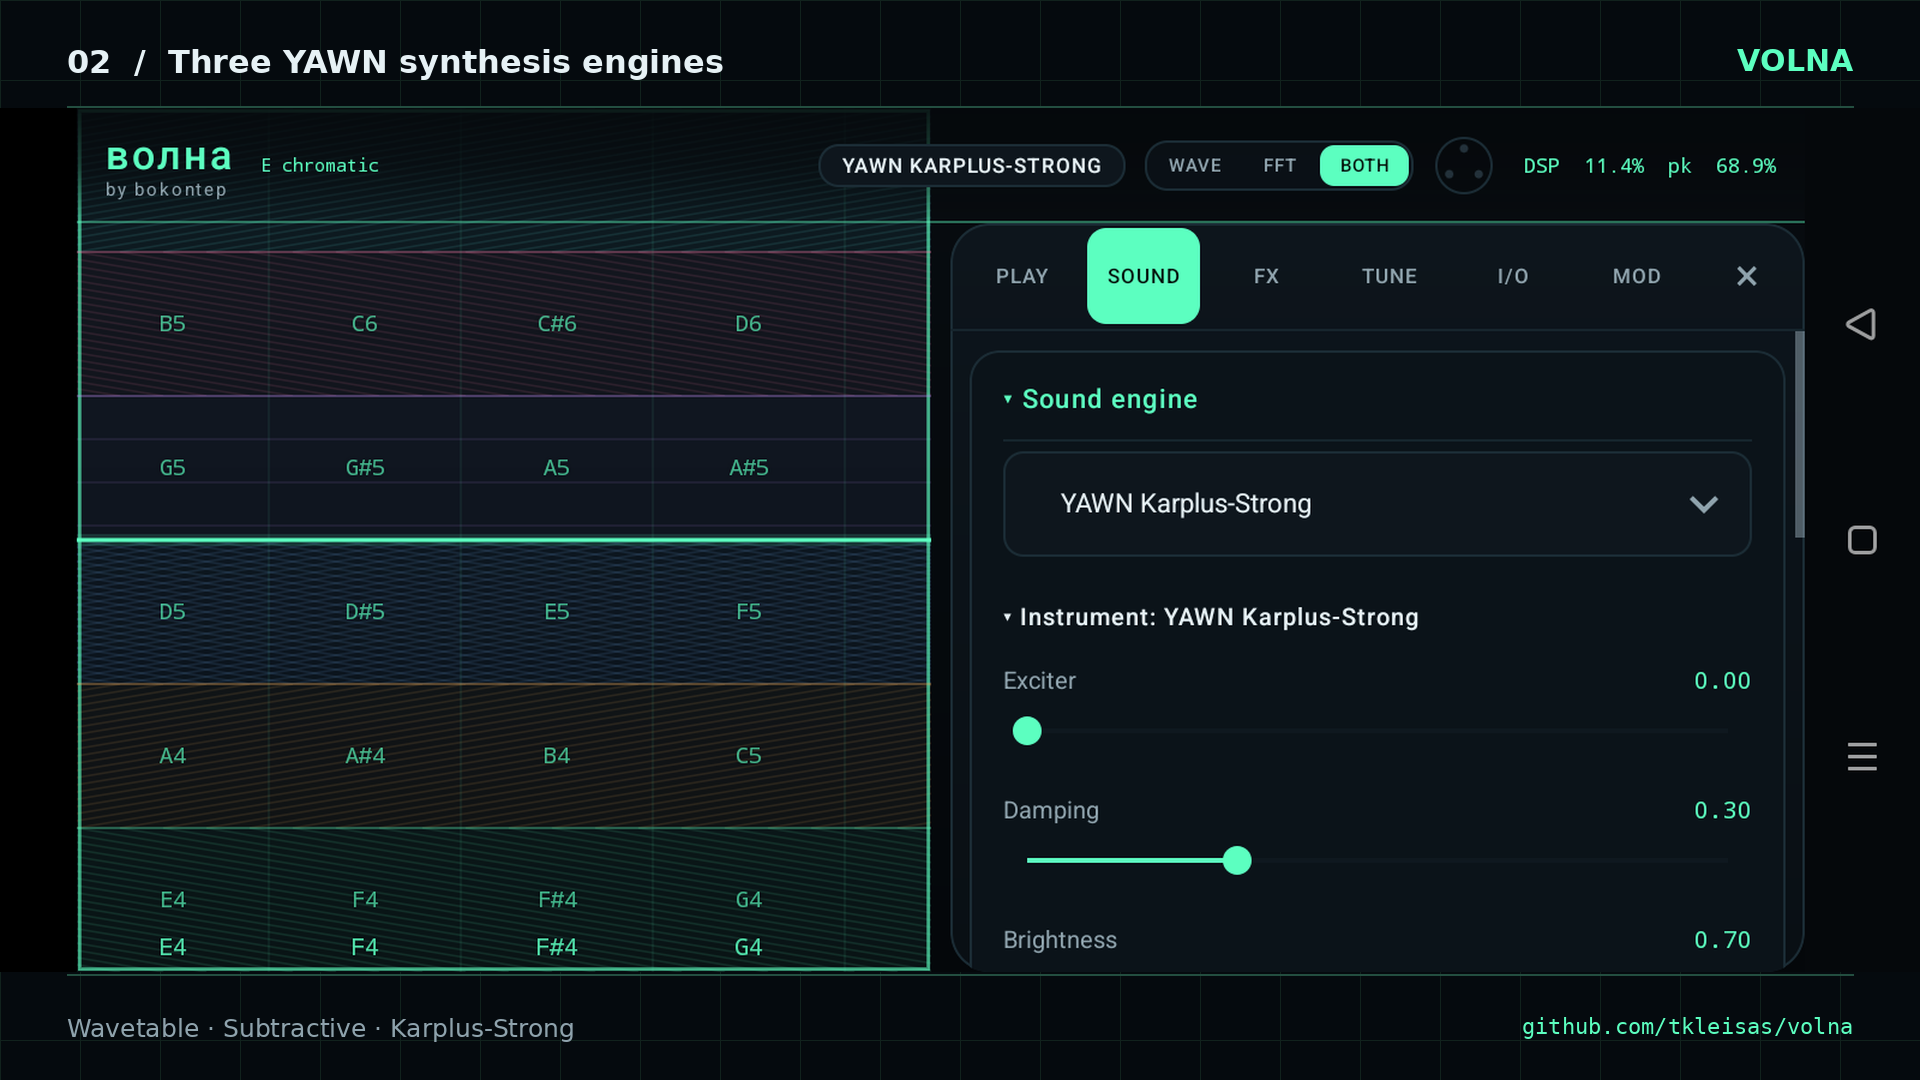Play the F5 note pad
The width and height of the screenshot is (1920, 1080).
tap(749, 612)
